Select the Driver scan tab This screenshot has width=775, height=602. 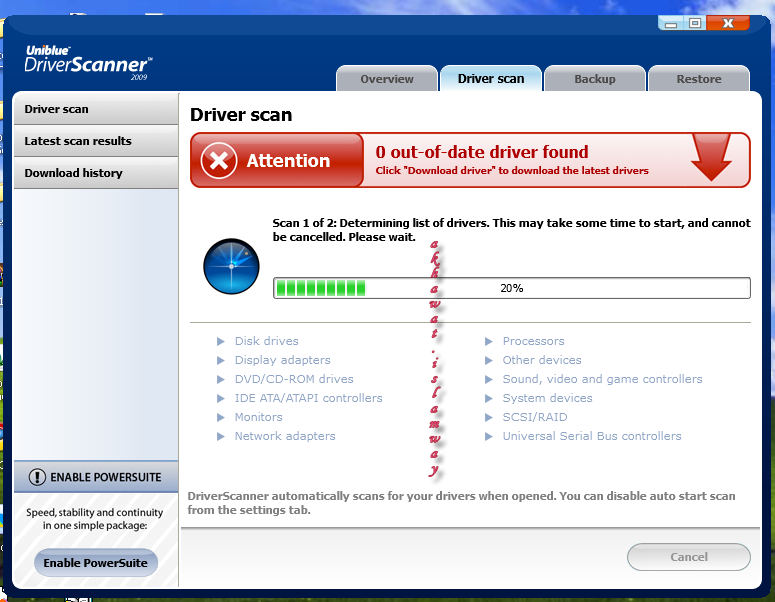[491, 79]
